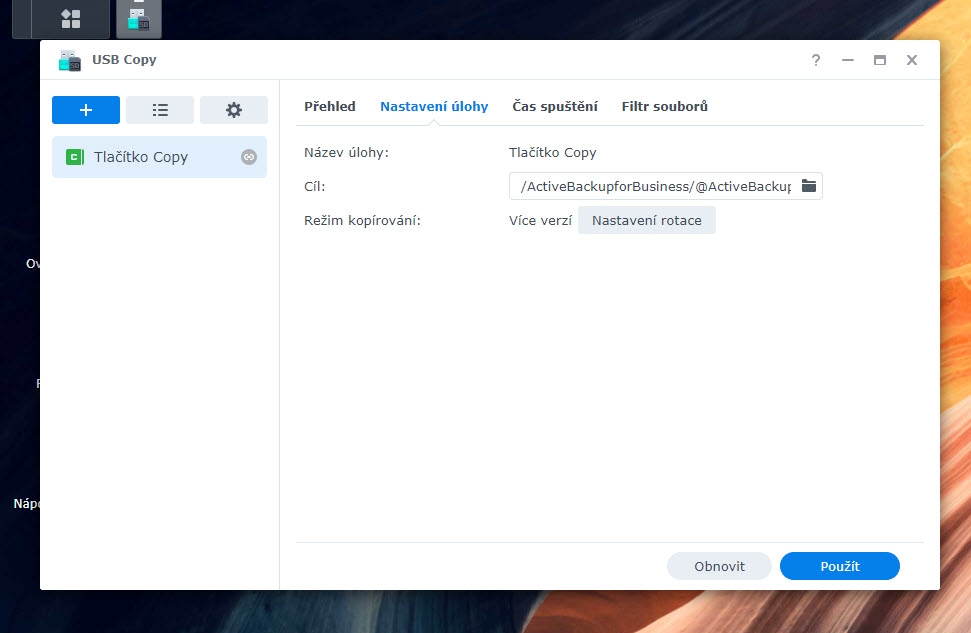Image resolution: width=971 pixels, height=633 pixels.
Task: Browse destination with the folder icon
Action: pyautogui.click(x=809, y=186)
